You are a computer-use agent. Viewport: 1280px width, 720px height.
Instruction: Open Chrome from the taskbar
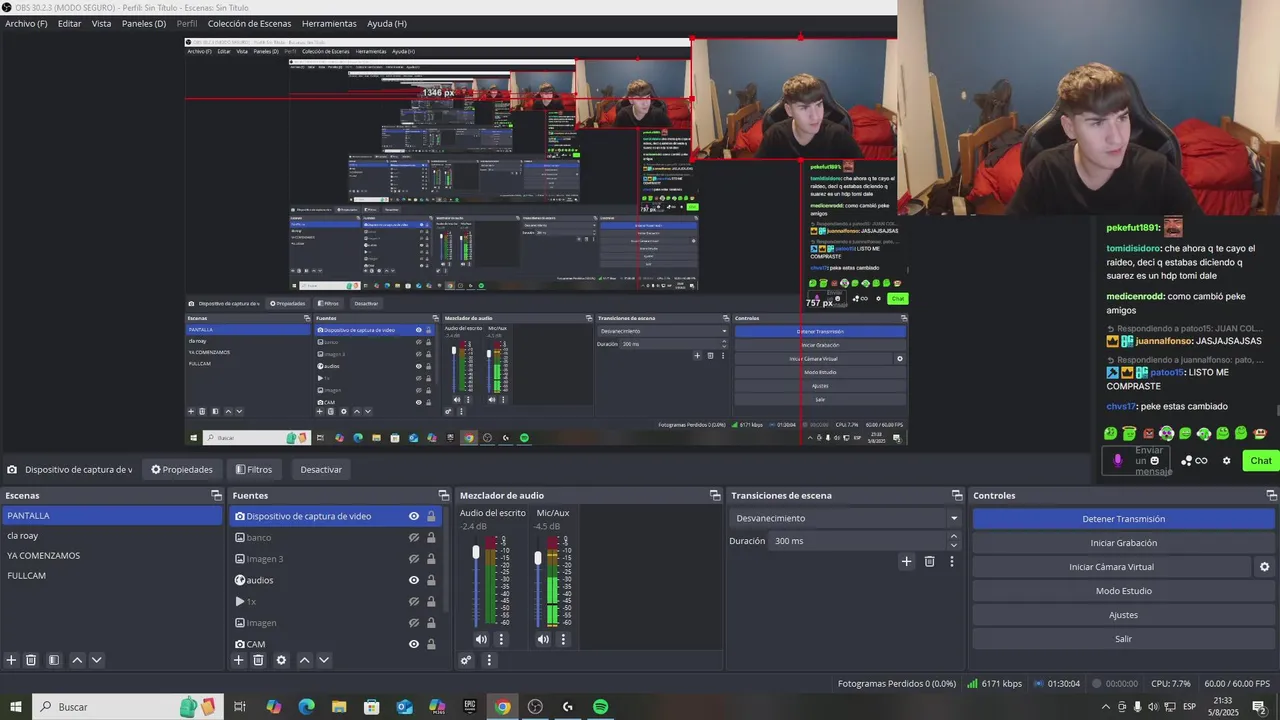point(502,707)
